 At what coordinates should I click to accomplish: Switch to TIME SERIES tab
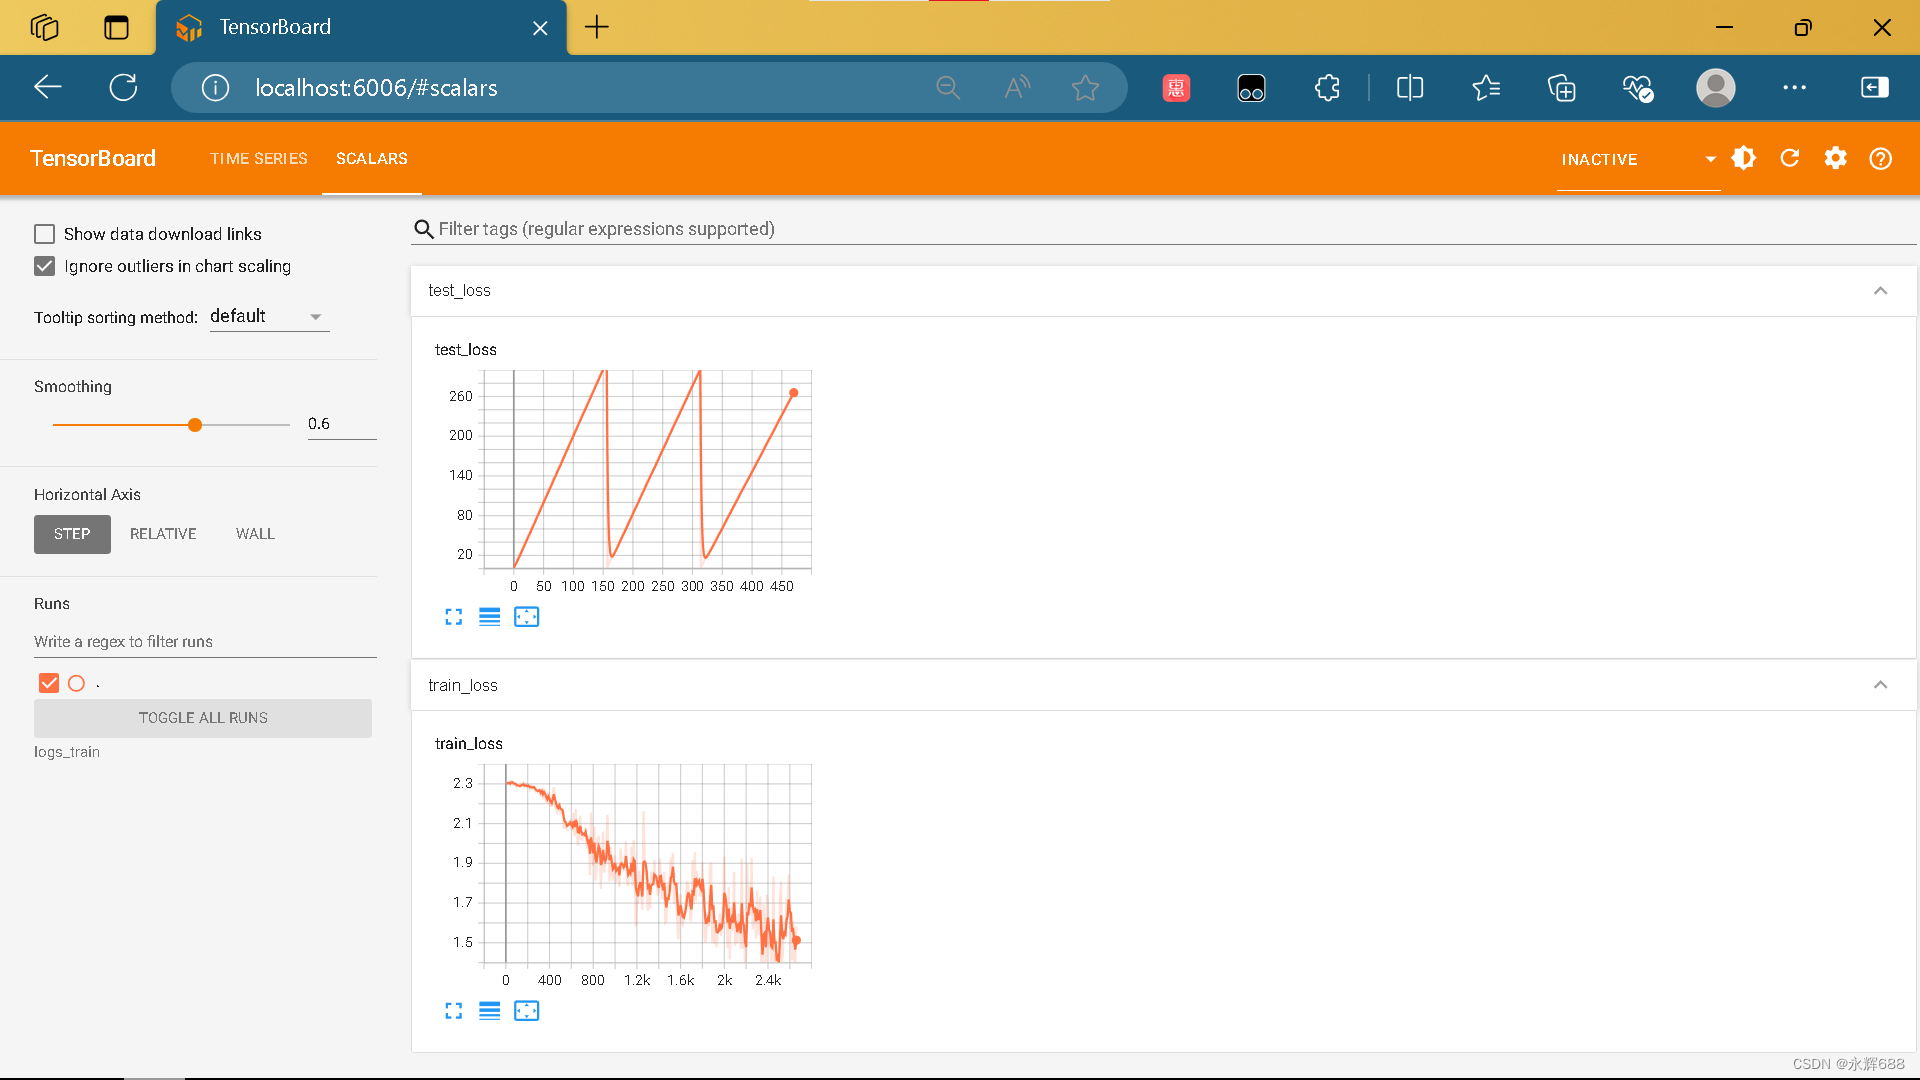click(x=259, y=158)
